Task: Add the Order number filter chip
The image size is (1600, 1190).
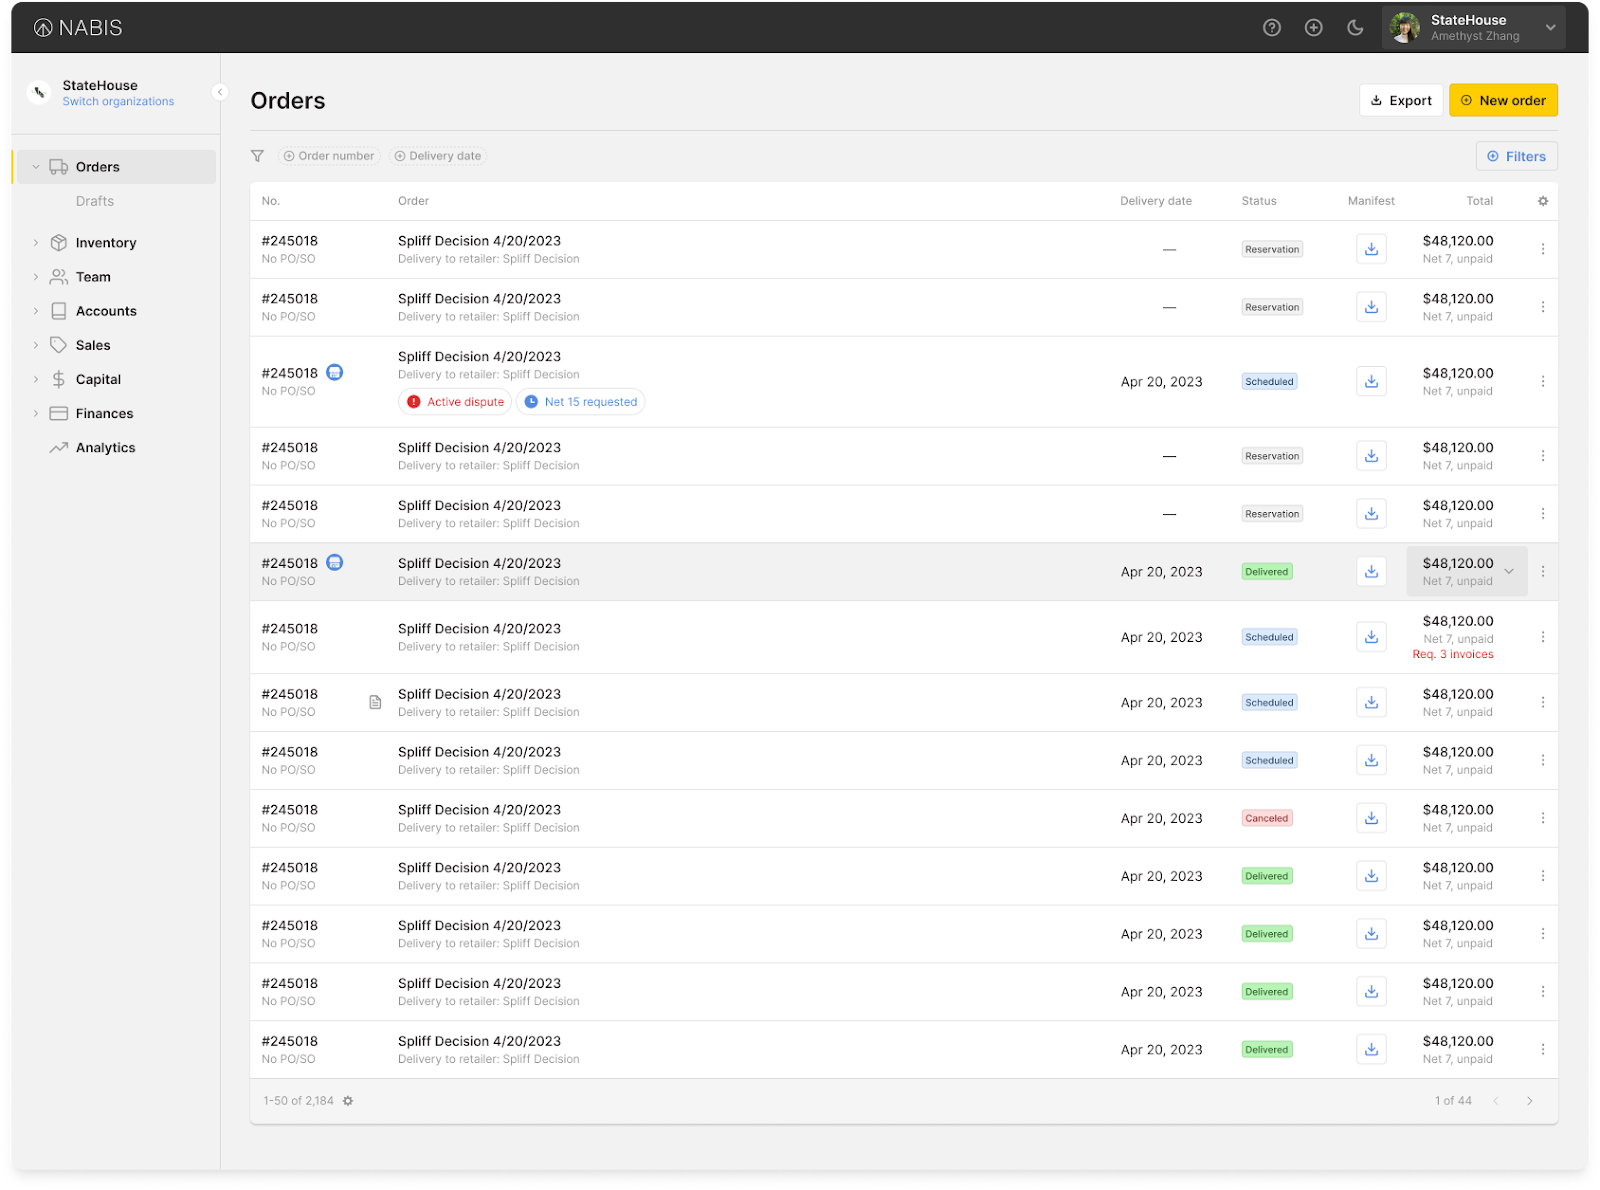Action: pos(328,156)
